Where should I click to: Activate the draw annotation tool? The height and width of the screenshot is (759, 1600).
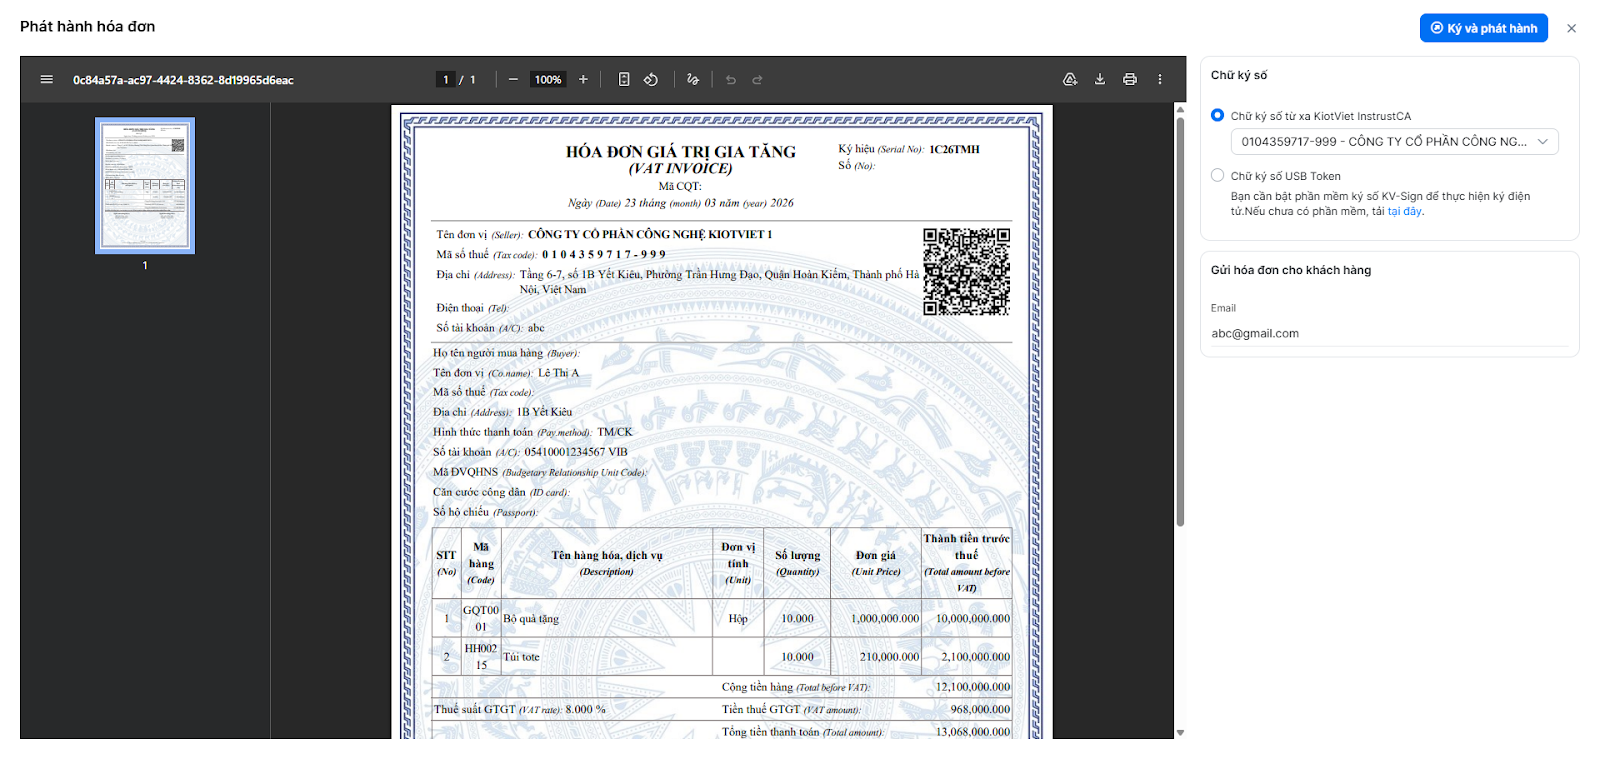(x=693, y=80)
